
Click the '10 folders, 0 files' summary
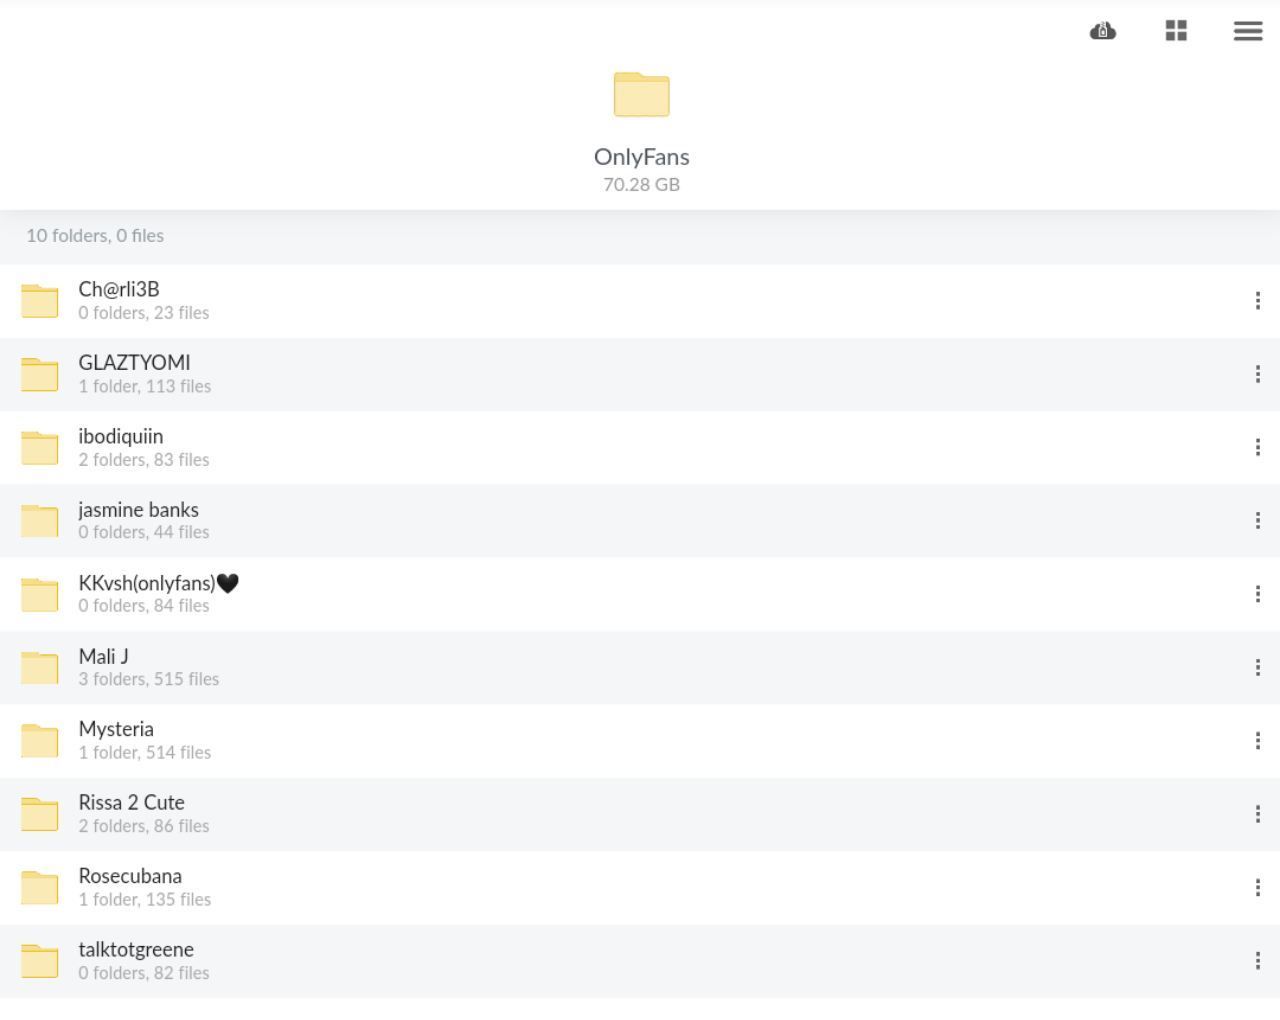95,236
